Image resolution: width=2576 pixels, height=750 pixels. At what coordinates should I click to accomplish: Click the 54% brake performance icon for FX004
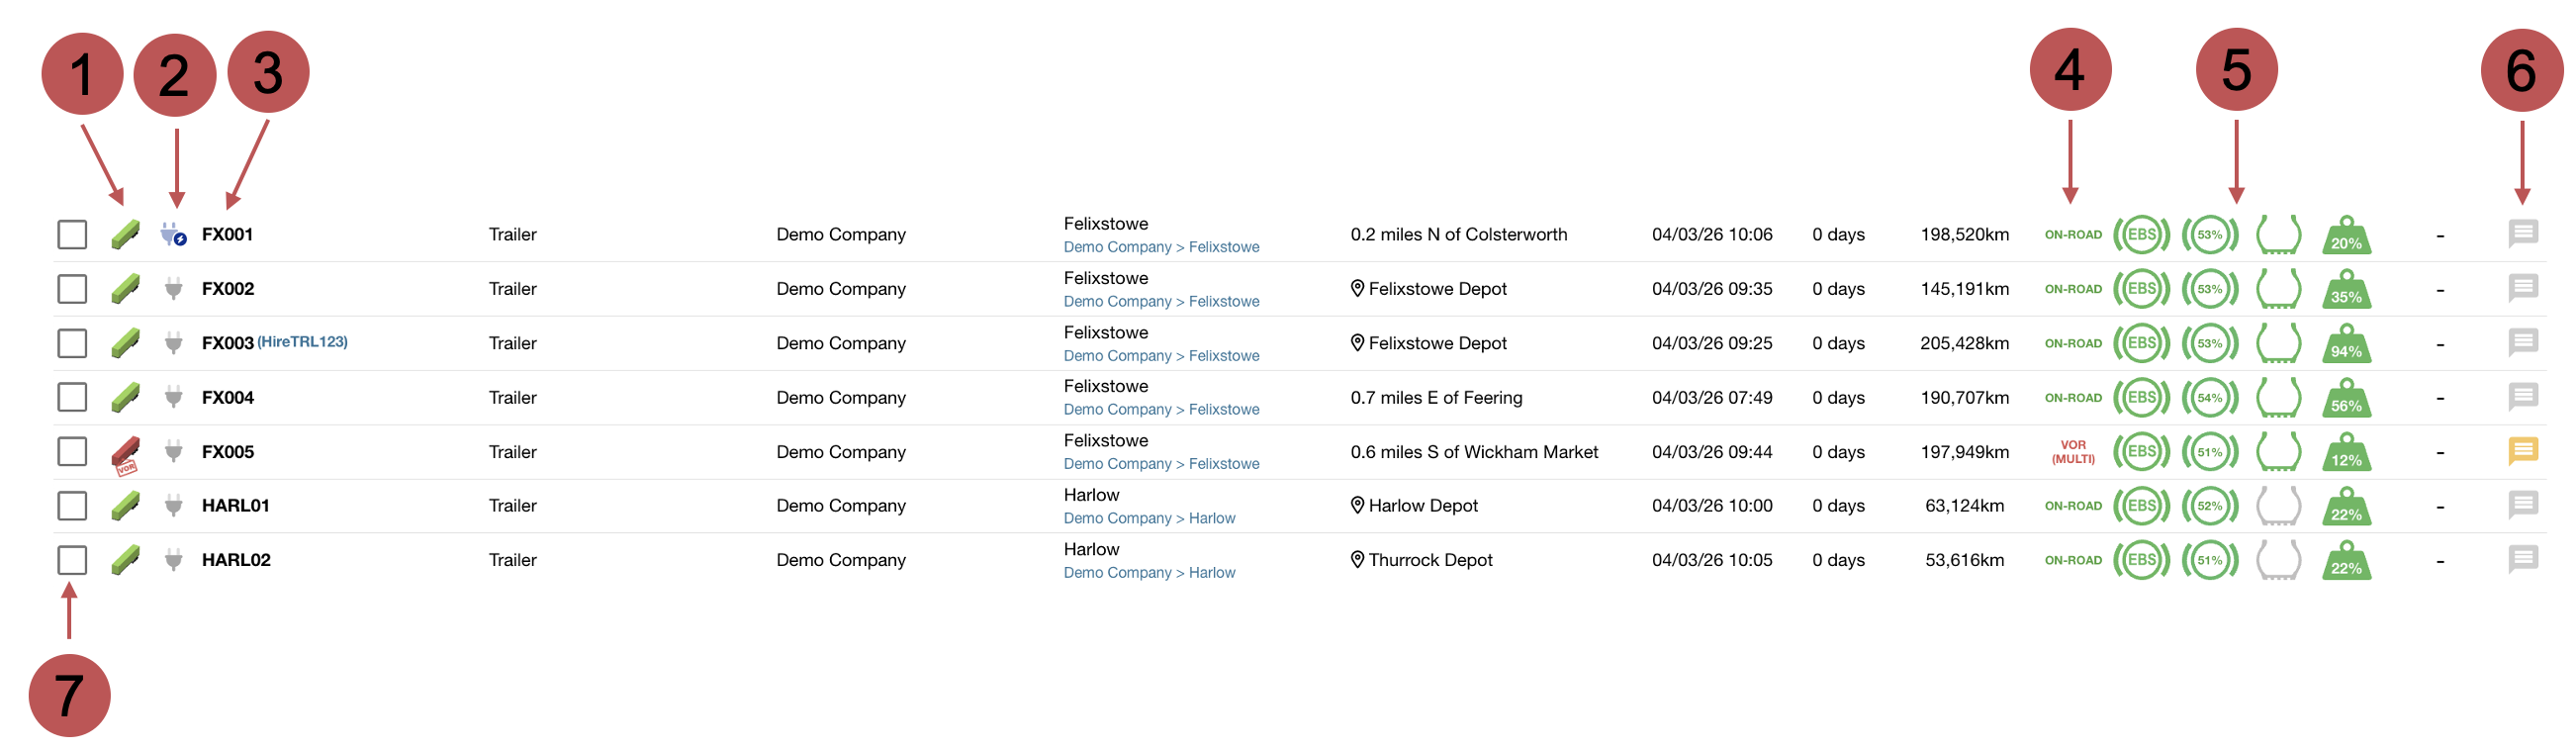[2209, 398]
